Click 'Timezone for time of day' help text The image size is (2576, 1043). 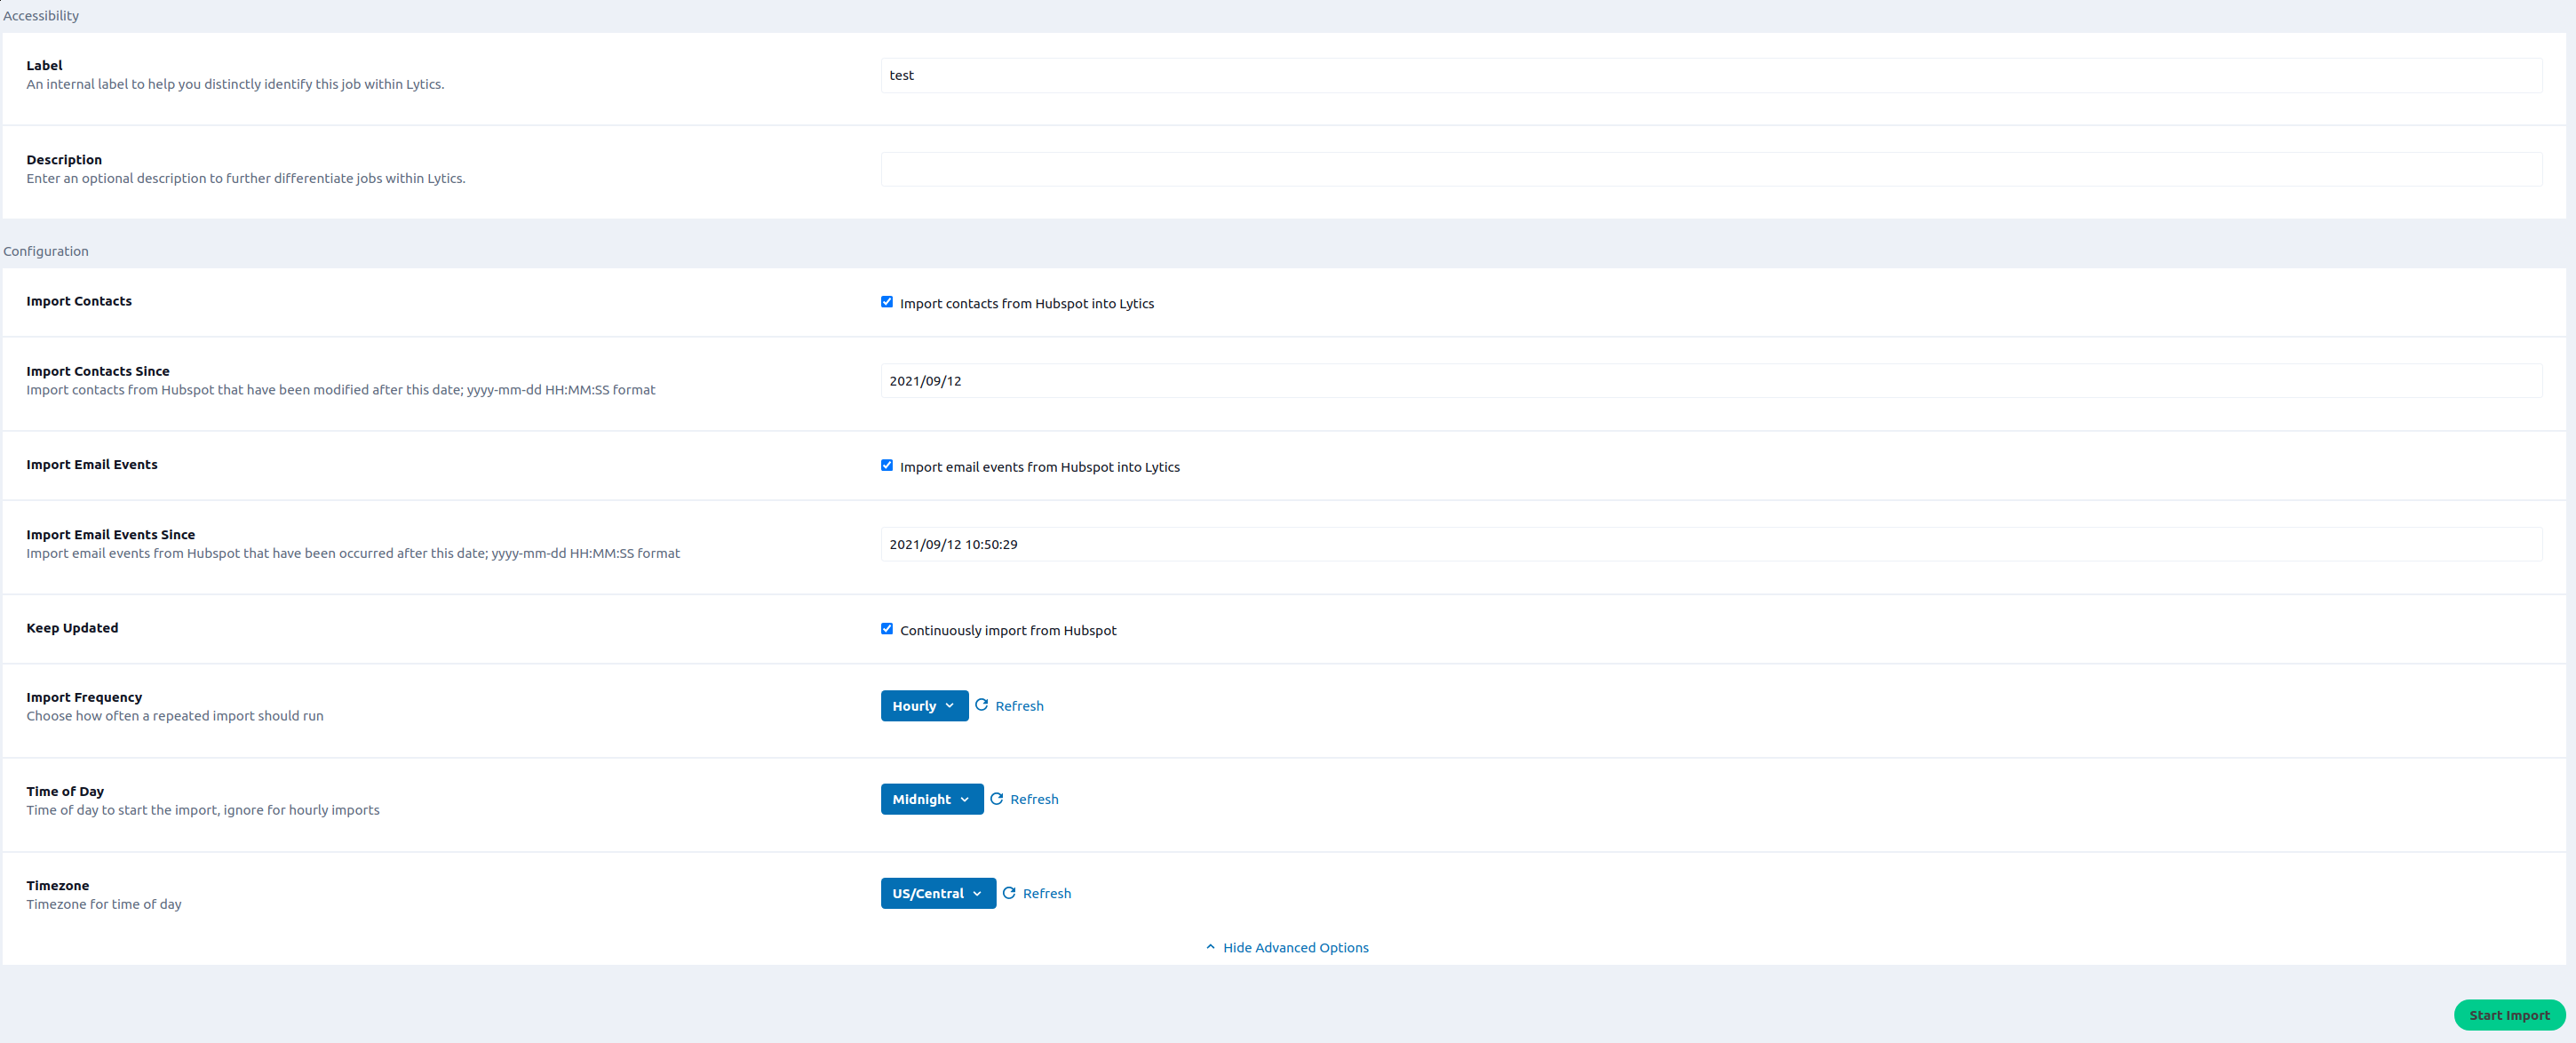click(x=104, y=904)
